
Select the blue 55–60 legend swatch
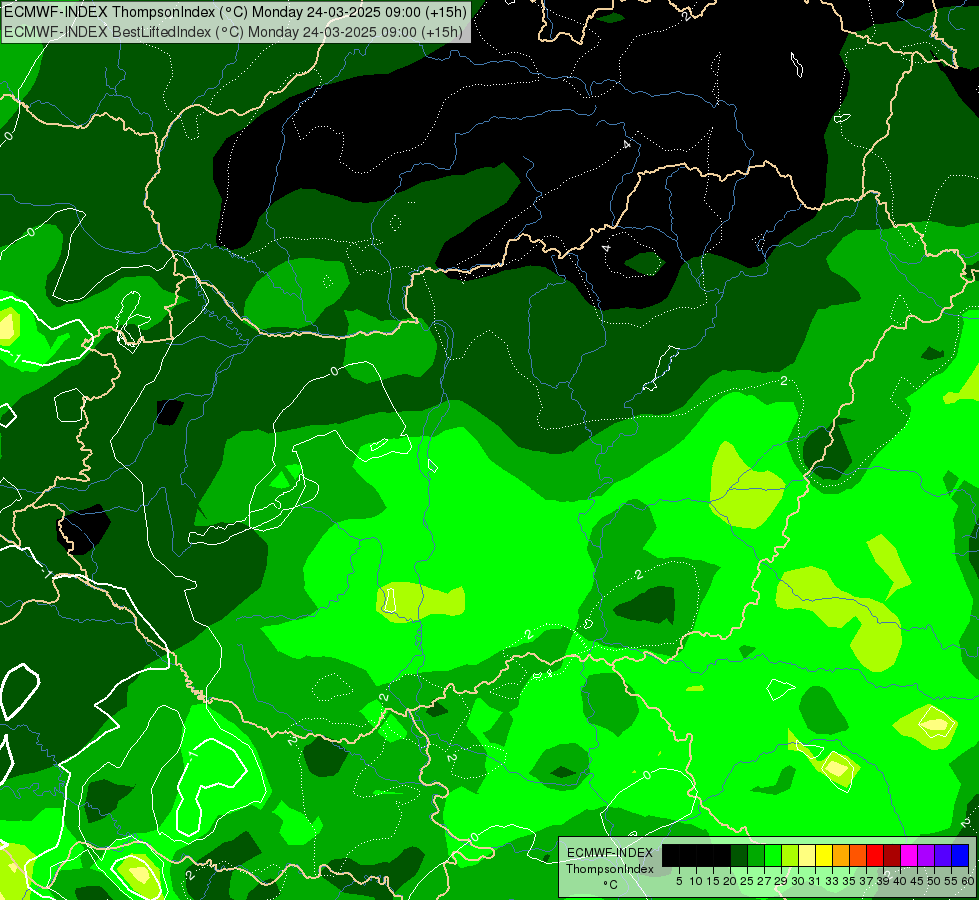coord(960,855)
